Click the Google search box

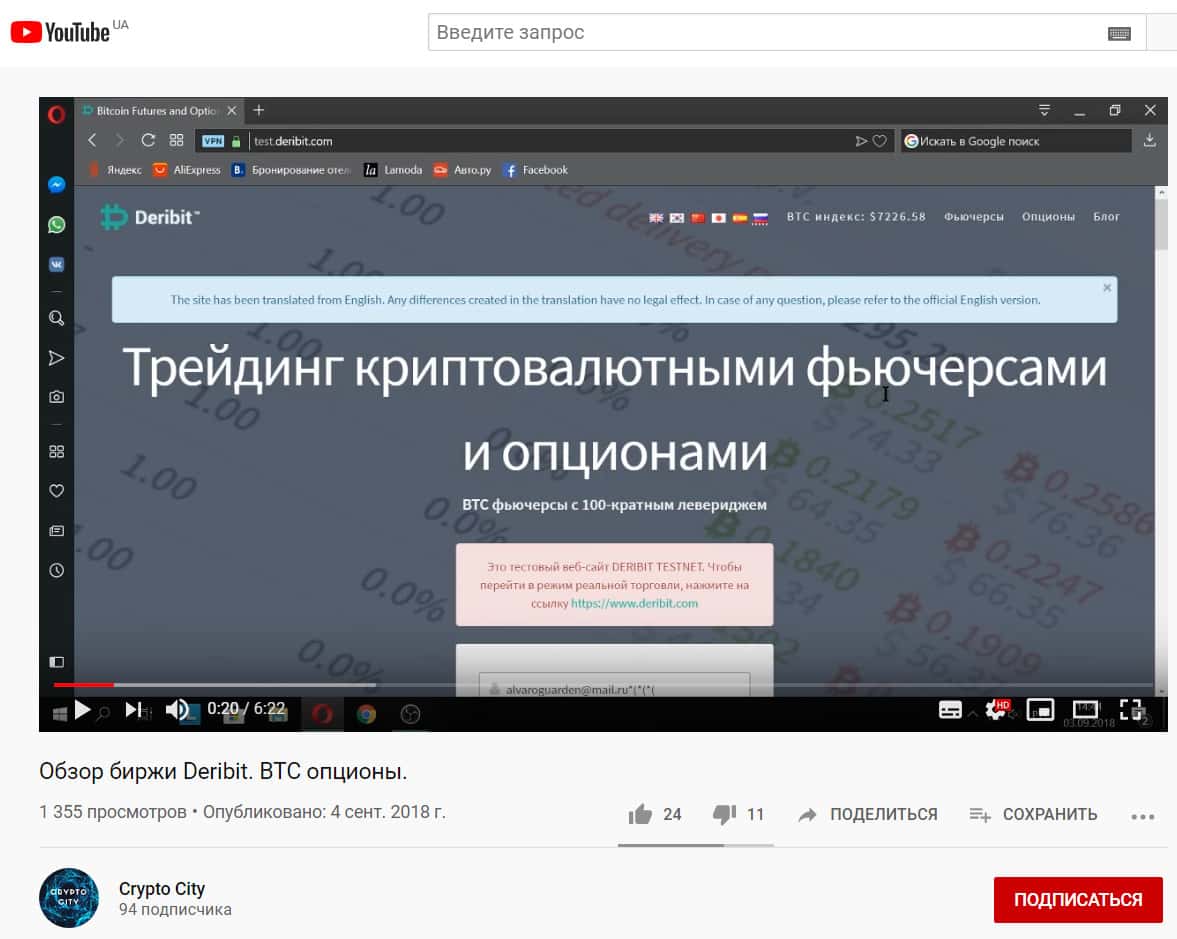click(x=1016, y=141)
